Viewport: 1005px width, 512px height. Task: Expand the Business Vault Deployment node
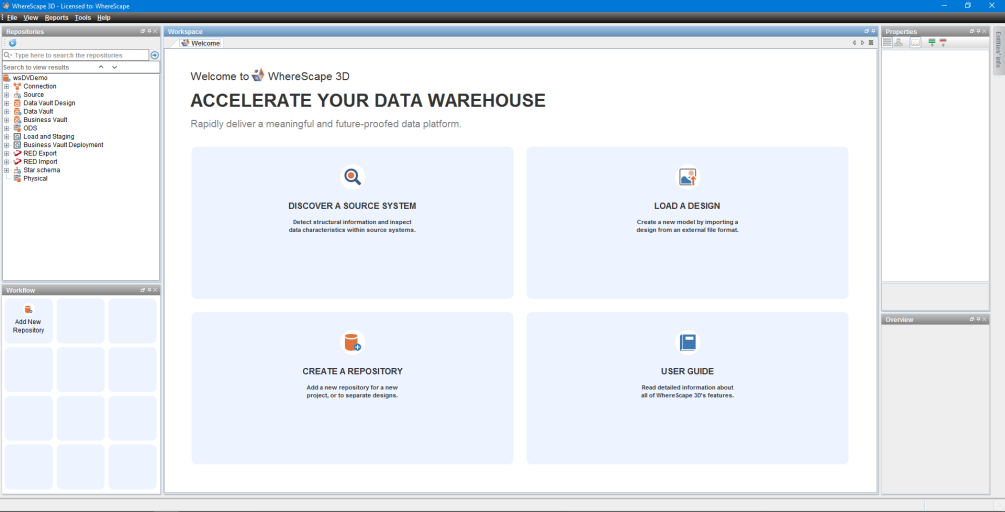click(x=6, y=145)
